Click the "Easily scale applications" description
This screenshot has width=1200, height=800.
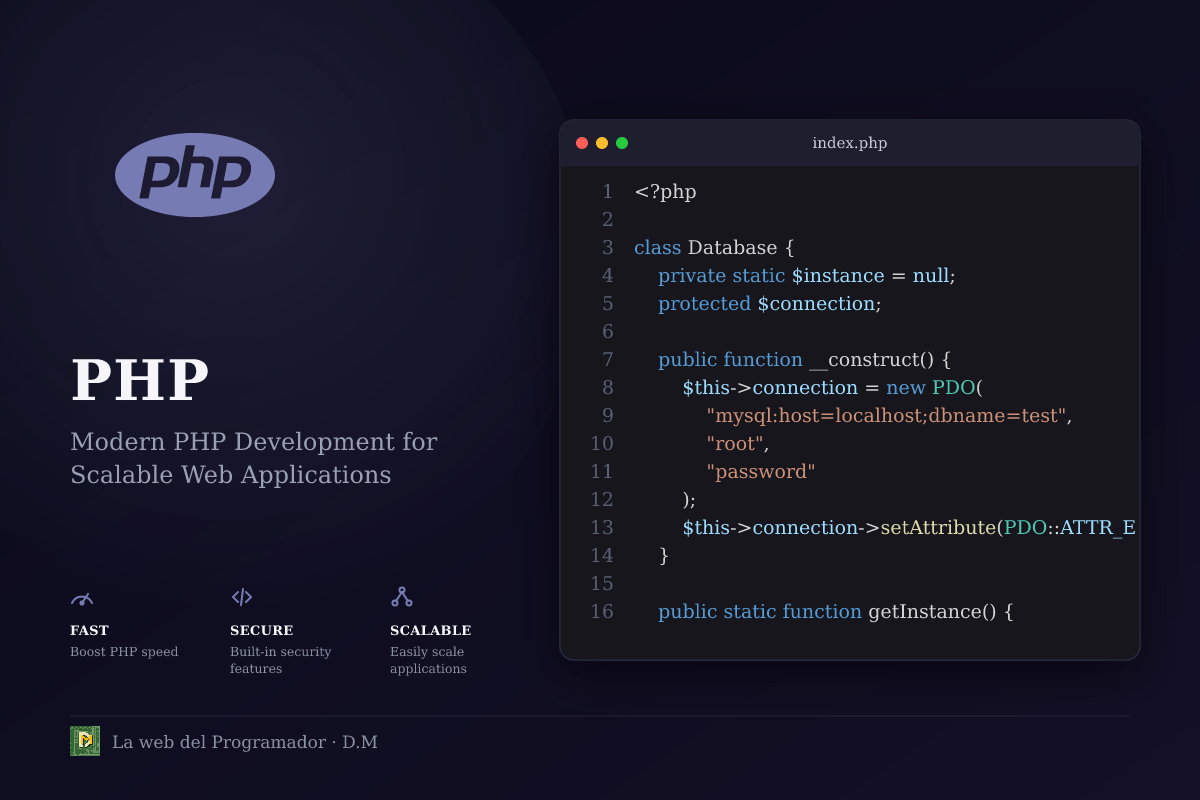pos(428,660)
